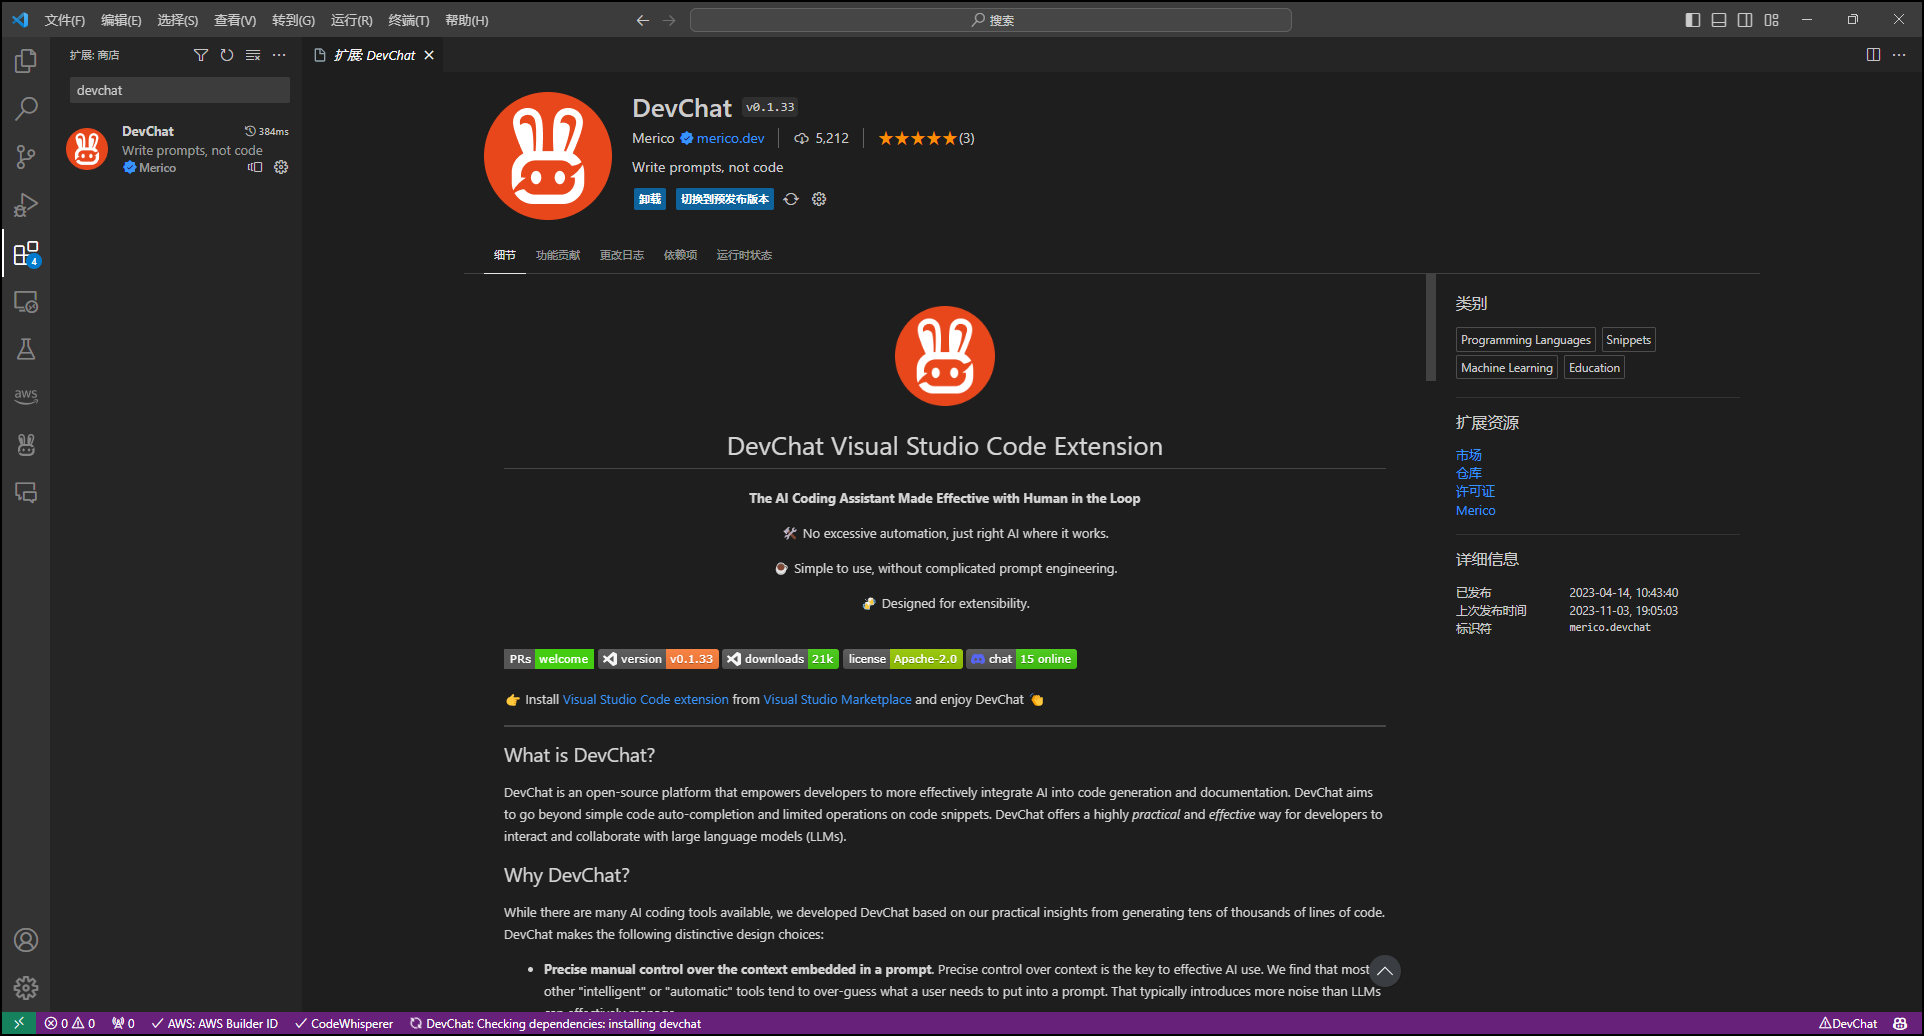The image size is (1924, 1036).
Task: Click the AWS Builder ID status item
Action: point(214,1023)
